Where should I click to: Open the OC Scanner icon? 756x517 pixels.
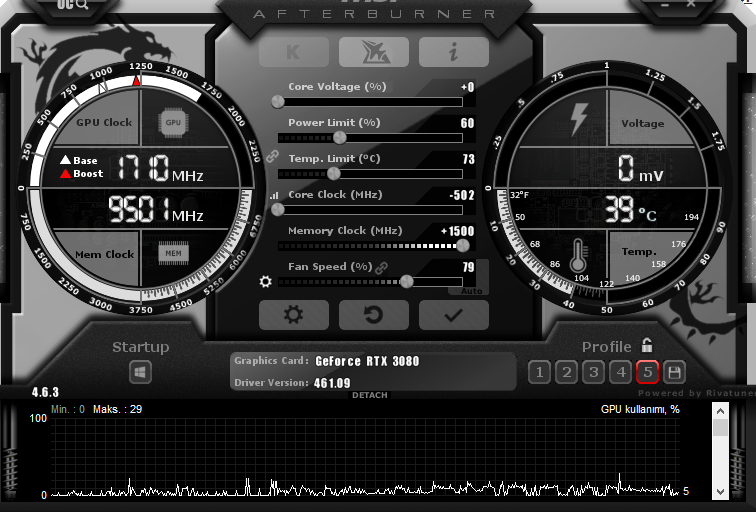(x=73, y=4)
